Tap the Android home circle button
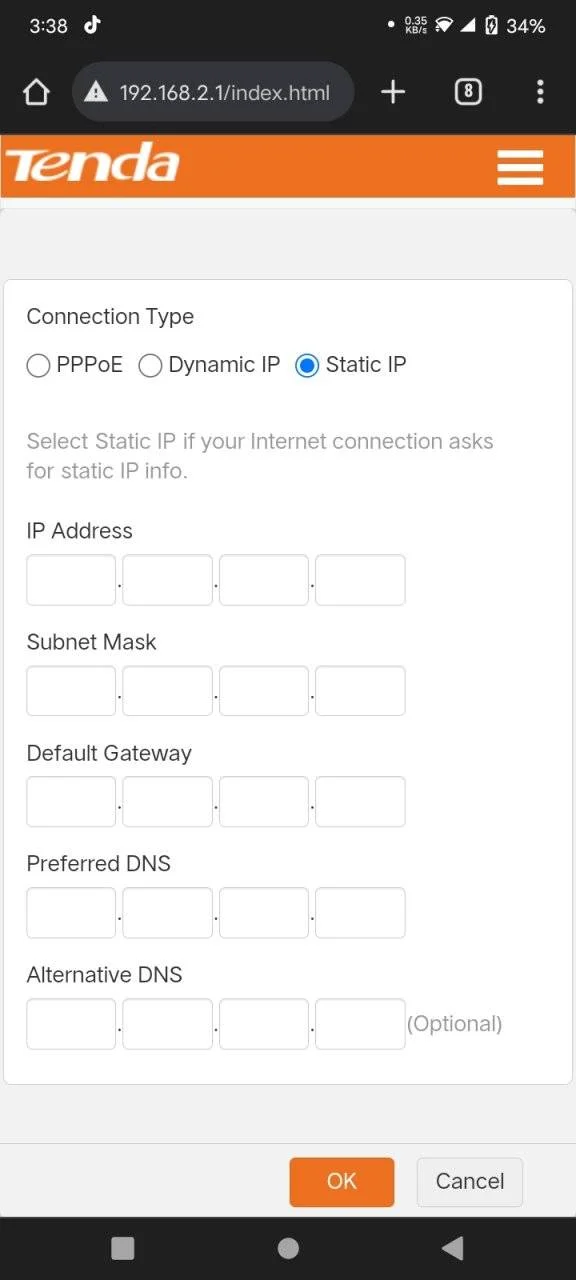Image resolution: width=576 pixels, height=1280 pixels. pos(288,1247)
